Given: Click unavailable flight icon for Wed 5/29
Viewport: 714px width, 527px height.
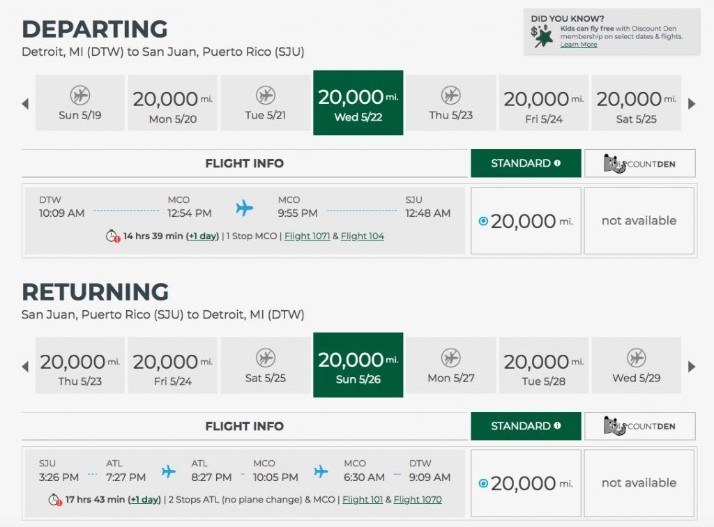Looking at the screenshot, I should point(636,358).
